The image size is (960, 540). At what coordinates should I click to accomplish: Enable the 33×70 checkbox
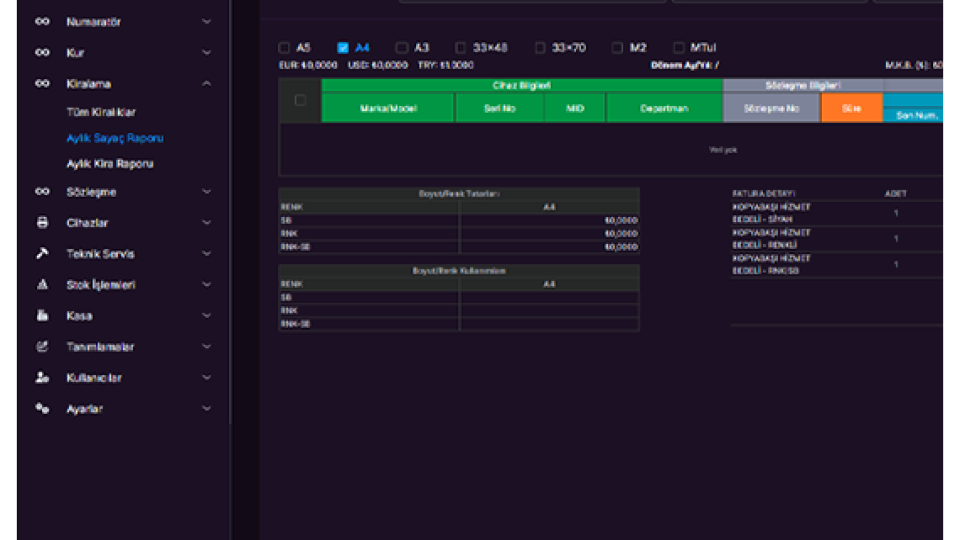[540, 47]
